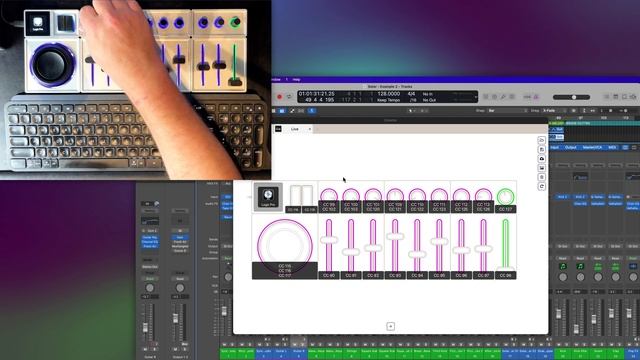Select the MIDI filter in mixer header
Screen dimensions: 640x360
612,147
